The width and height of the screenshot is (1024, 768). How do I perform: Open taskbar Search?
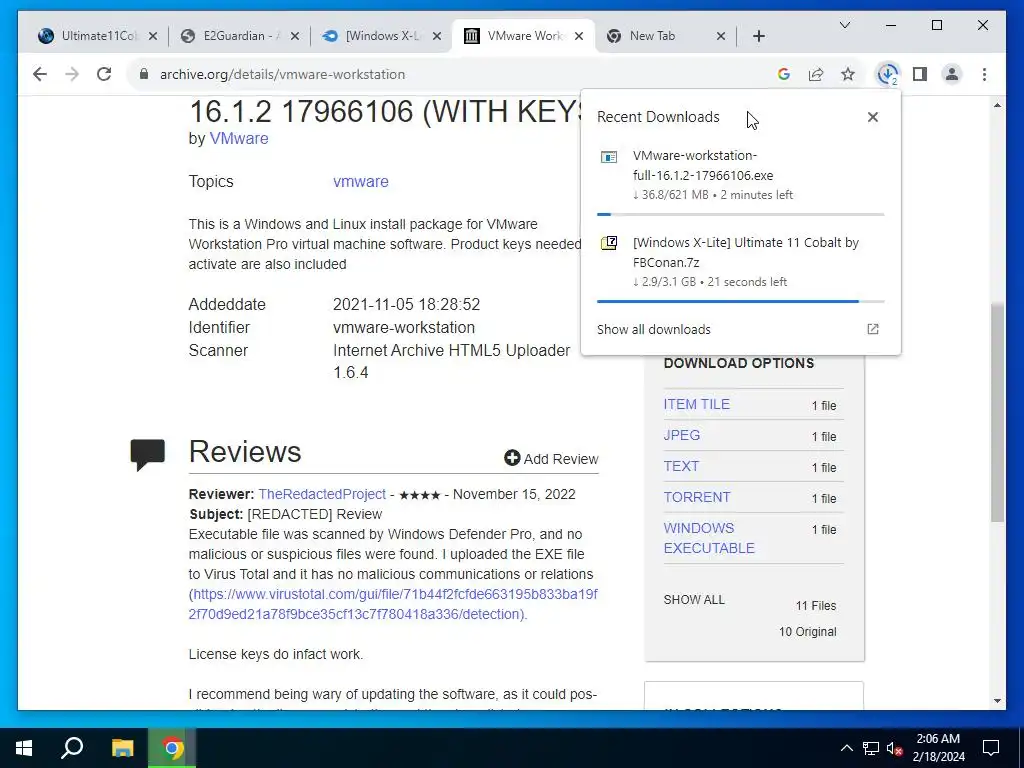tap(72, 748)
